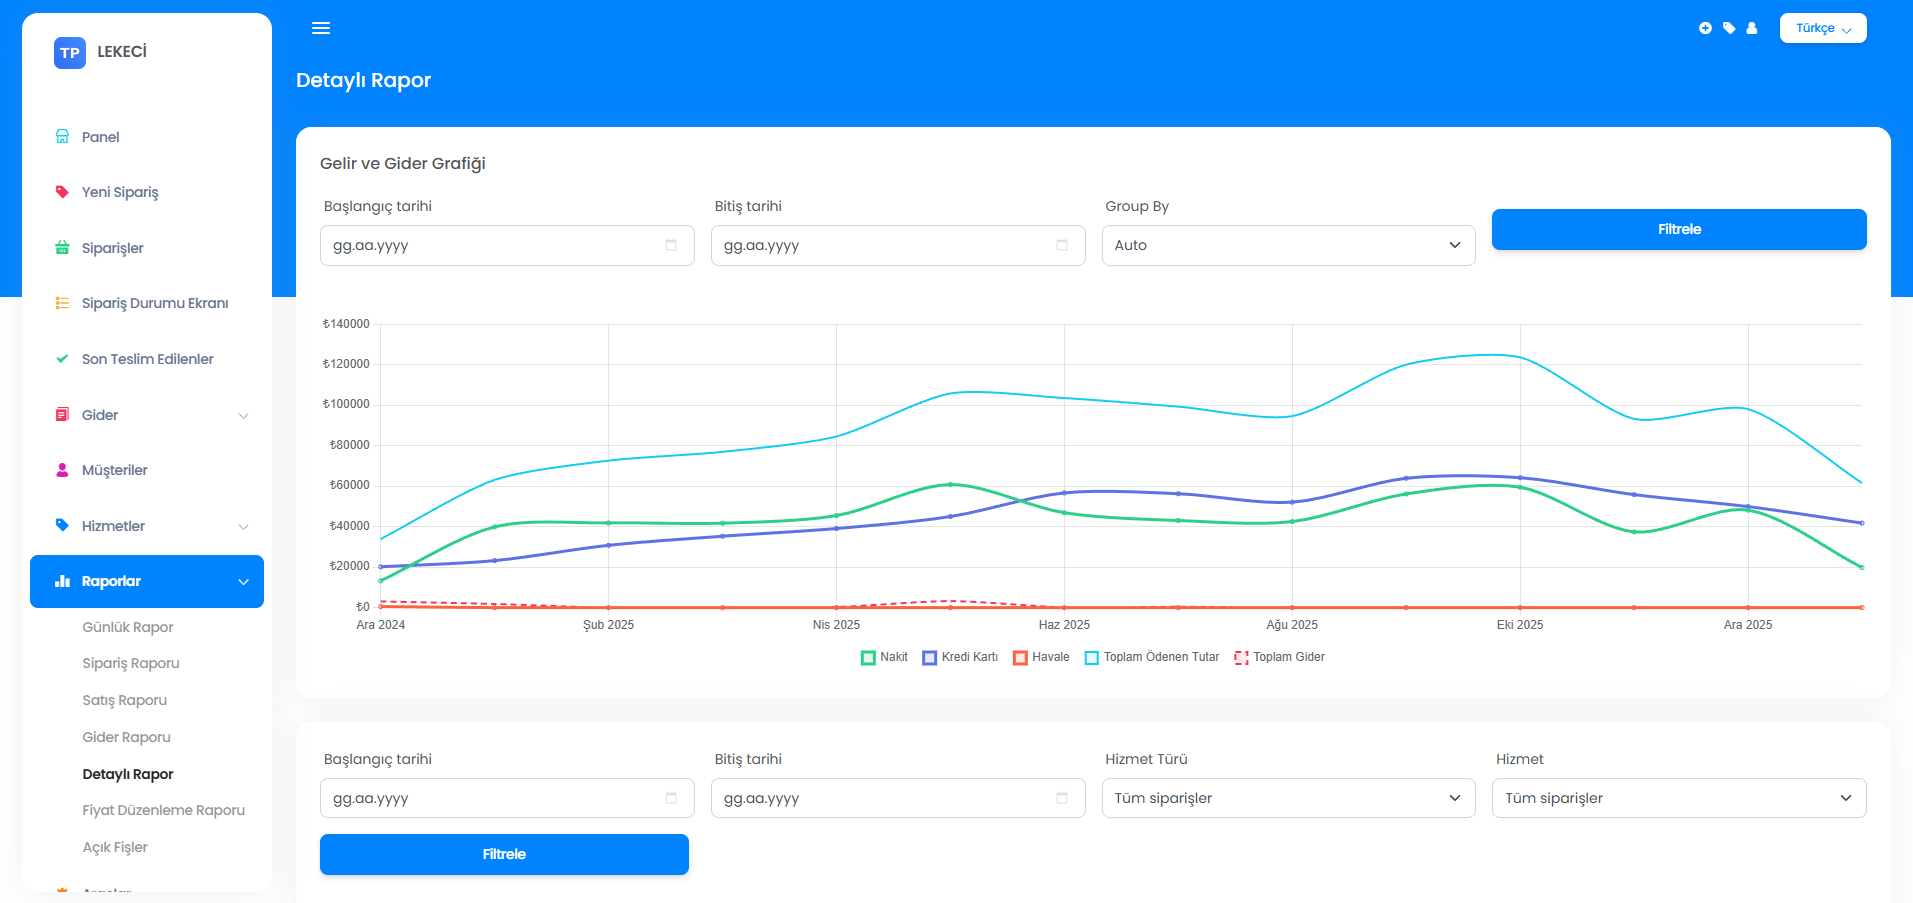Screen dimensions: 1913x903
Task: Toggle Toplam Ödenen Tutar legend swatch
Action: pyautogui.click(x=1092, y=658)
